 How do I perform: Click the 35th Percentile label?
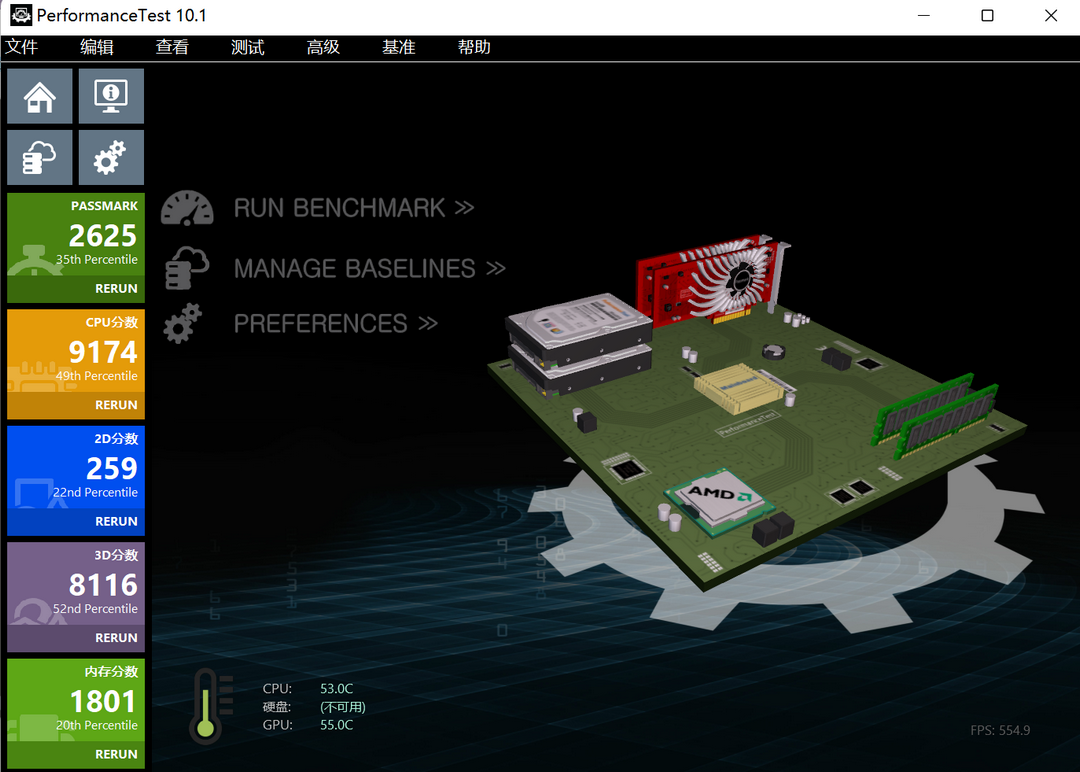(96, 260)
